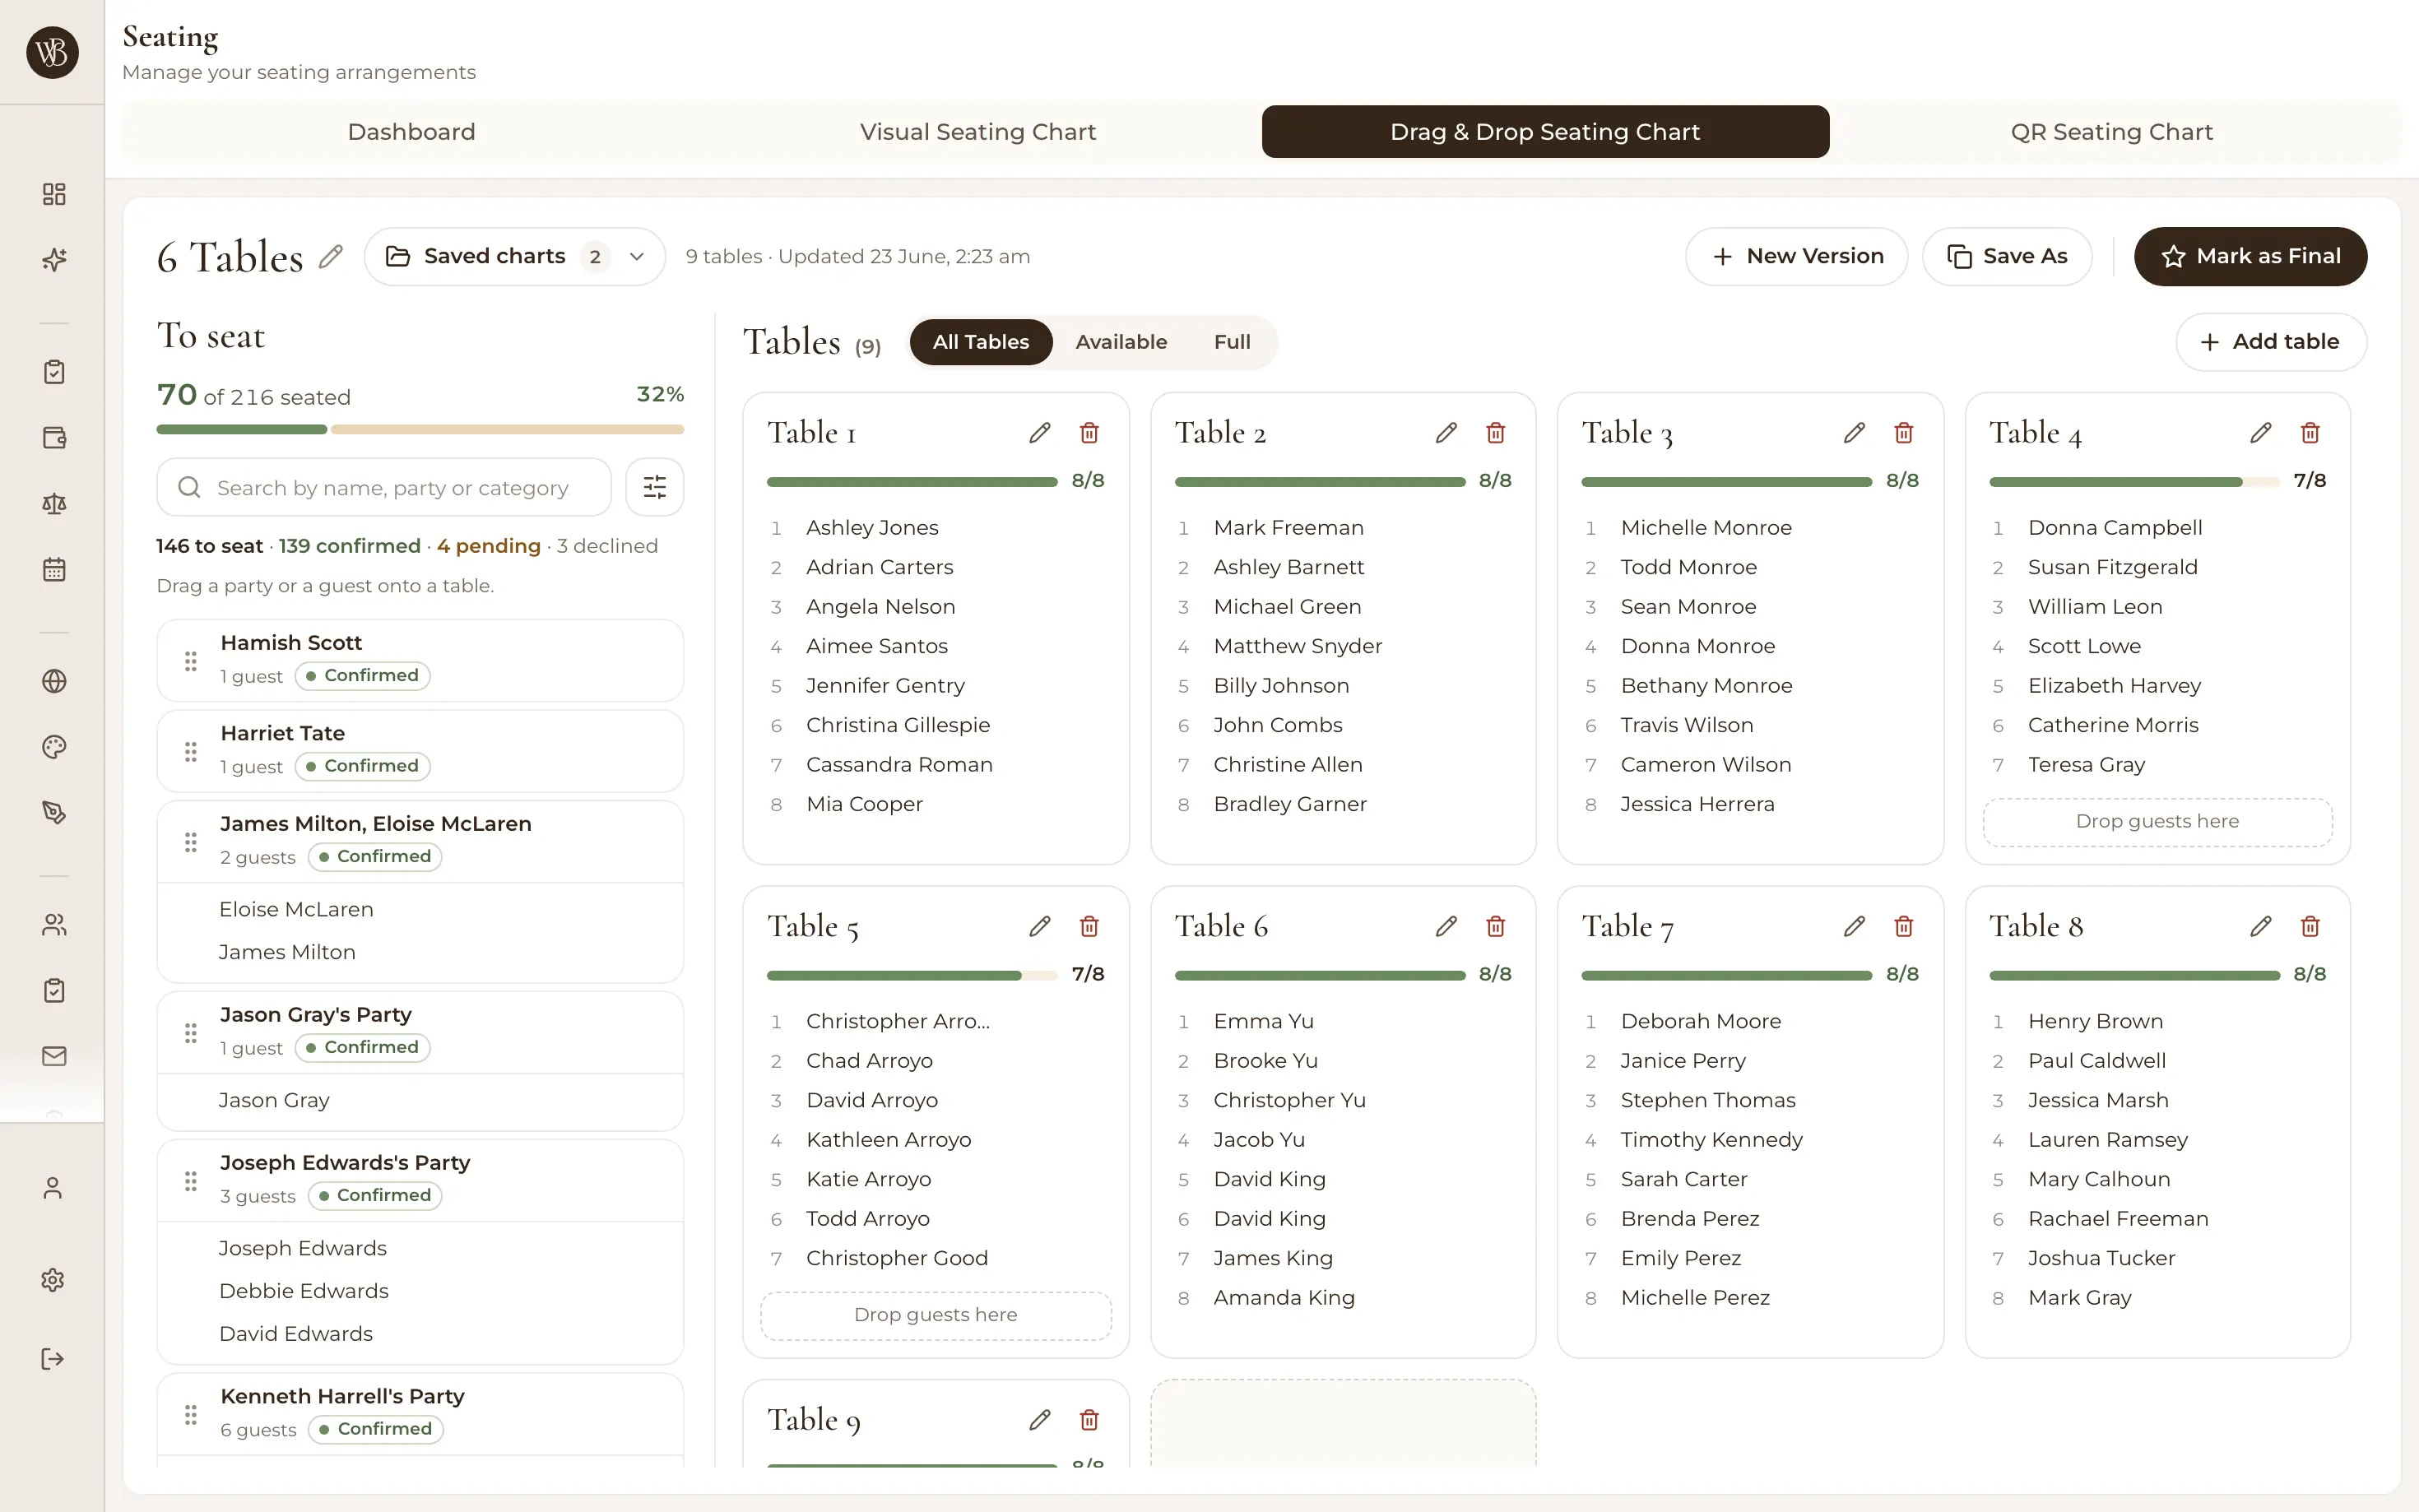This screenshot has height=1512, width=2419.
Task: Select Drag & Drop Seating Chart tab
Action: pyautogui.click(x=1545, y=132)
